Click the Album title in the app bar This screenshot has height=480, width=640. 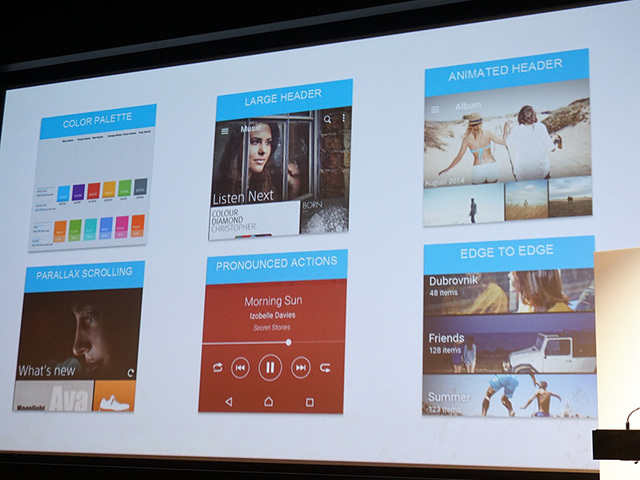[x=468, y=106]
